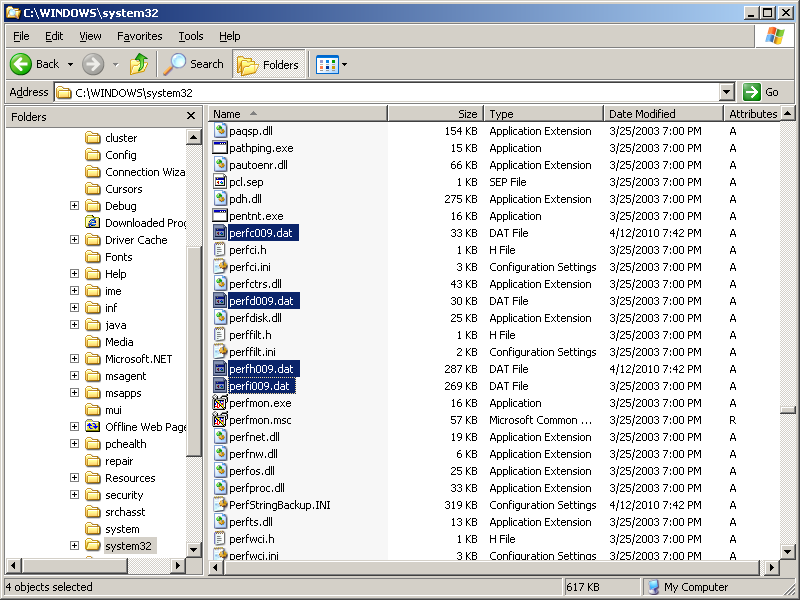Click the Up folder icon in toolbar
Viewport: 800px width, 600px height.
point(138,64)
